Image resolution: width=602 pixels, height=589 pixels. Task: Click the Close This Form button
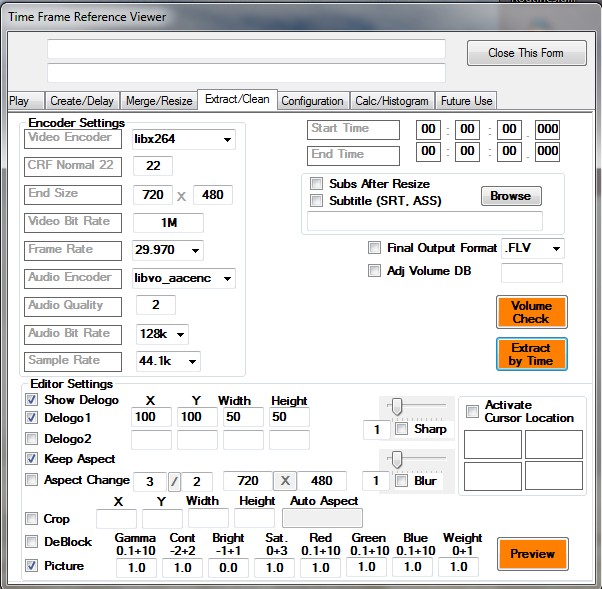coord(527,53)
